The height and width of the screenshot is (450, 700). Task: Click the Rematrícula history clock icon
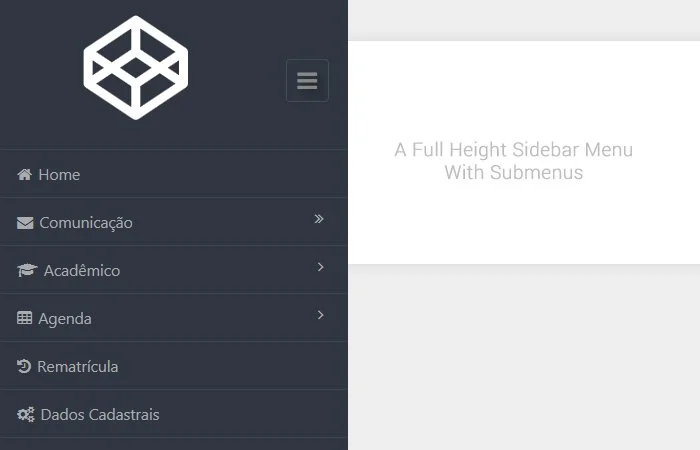[x=24, y=366]
